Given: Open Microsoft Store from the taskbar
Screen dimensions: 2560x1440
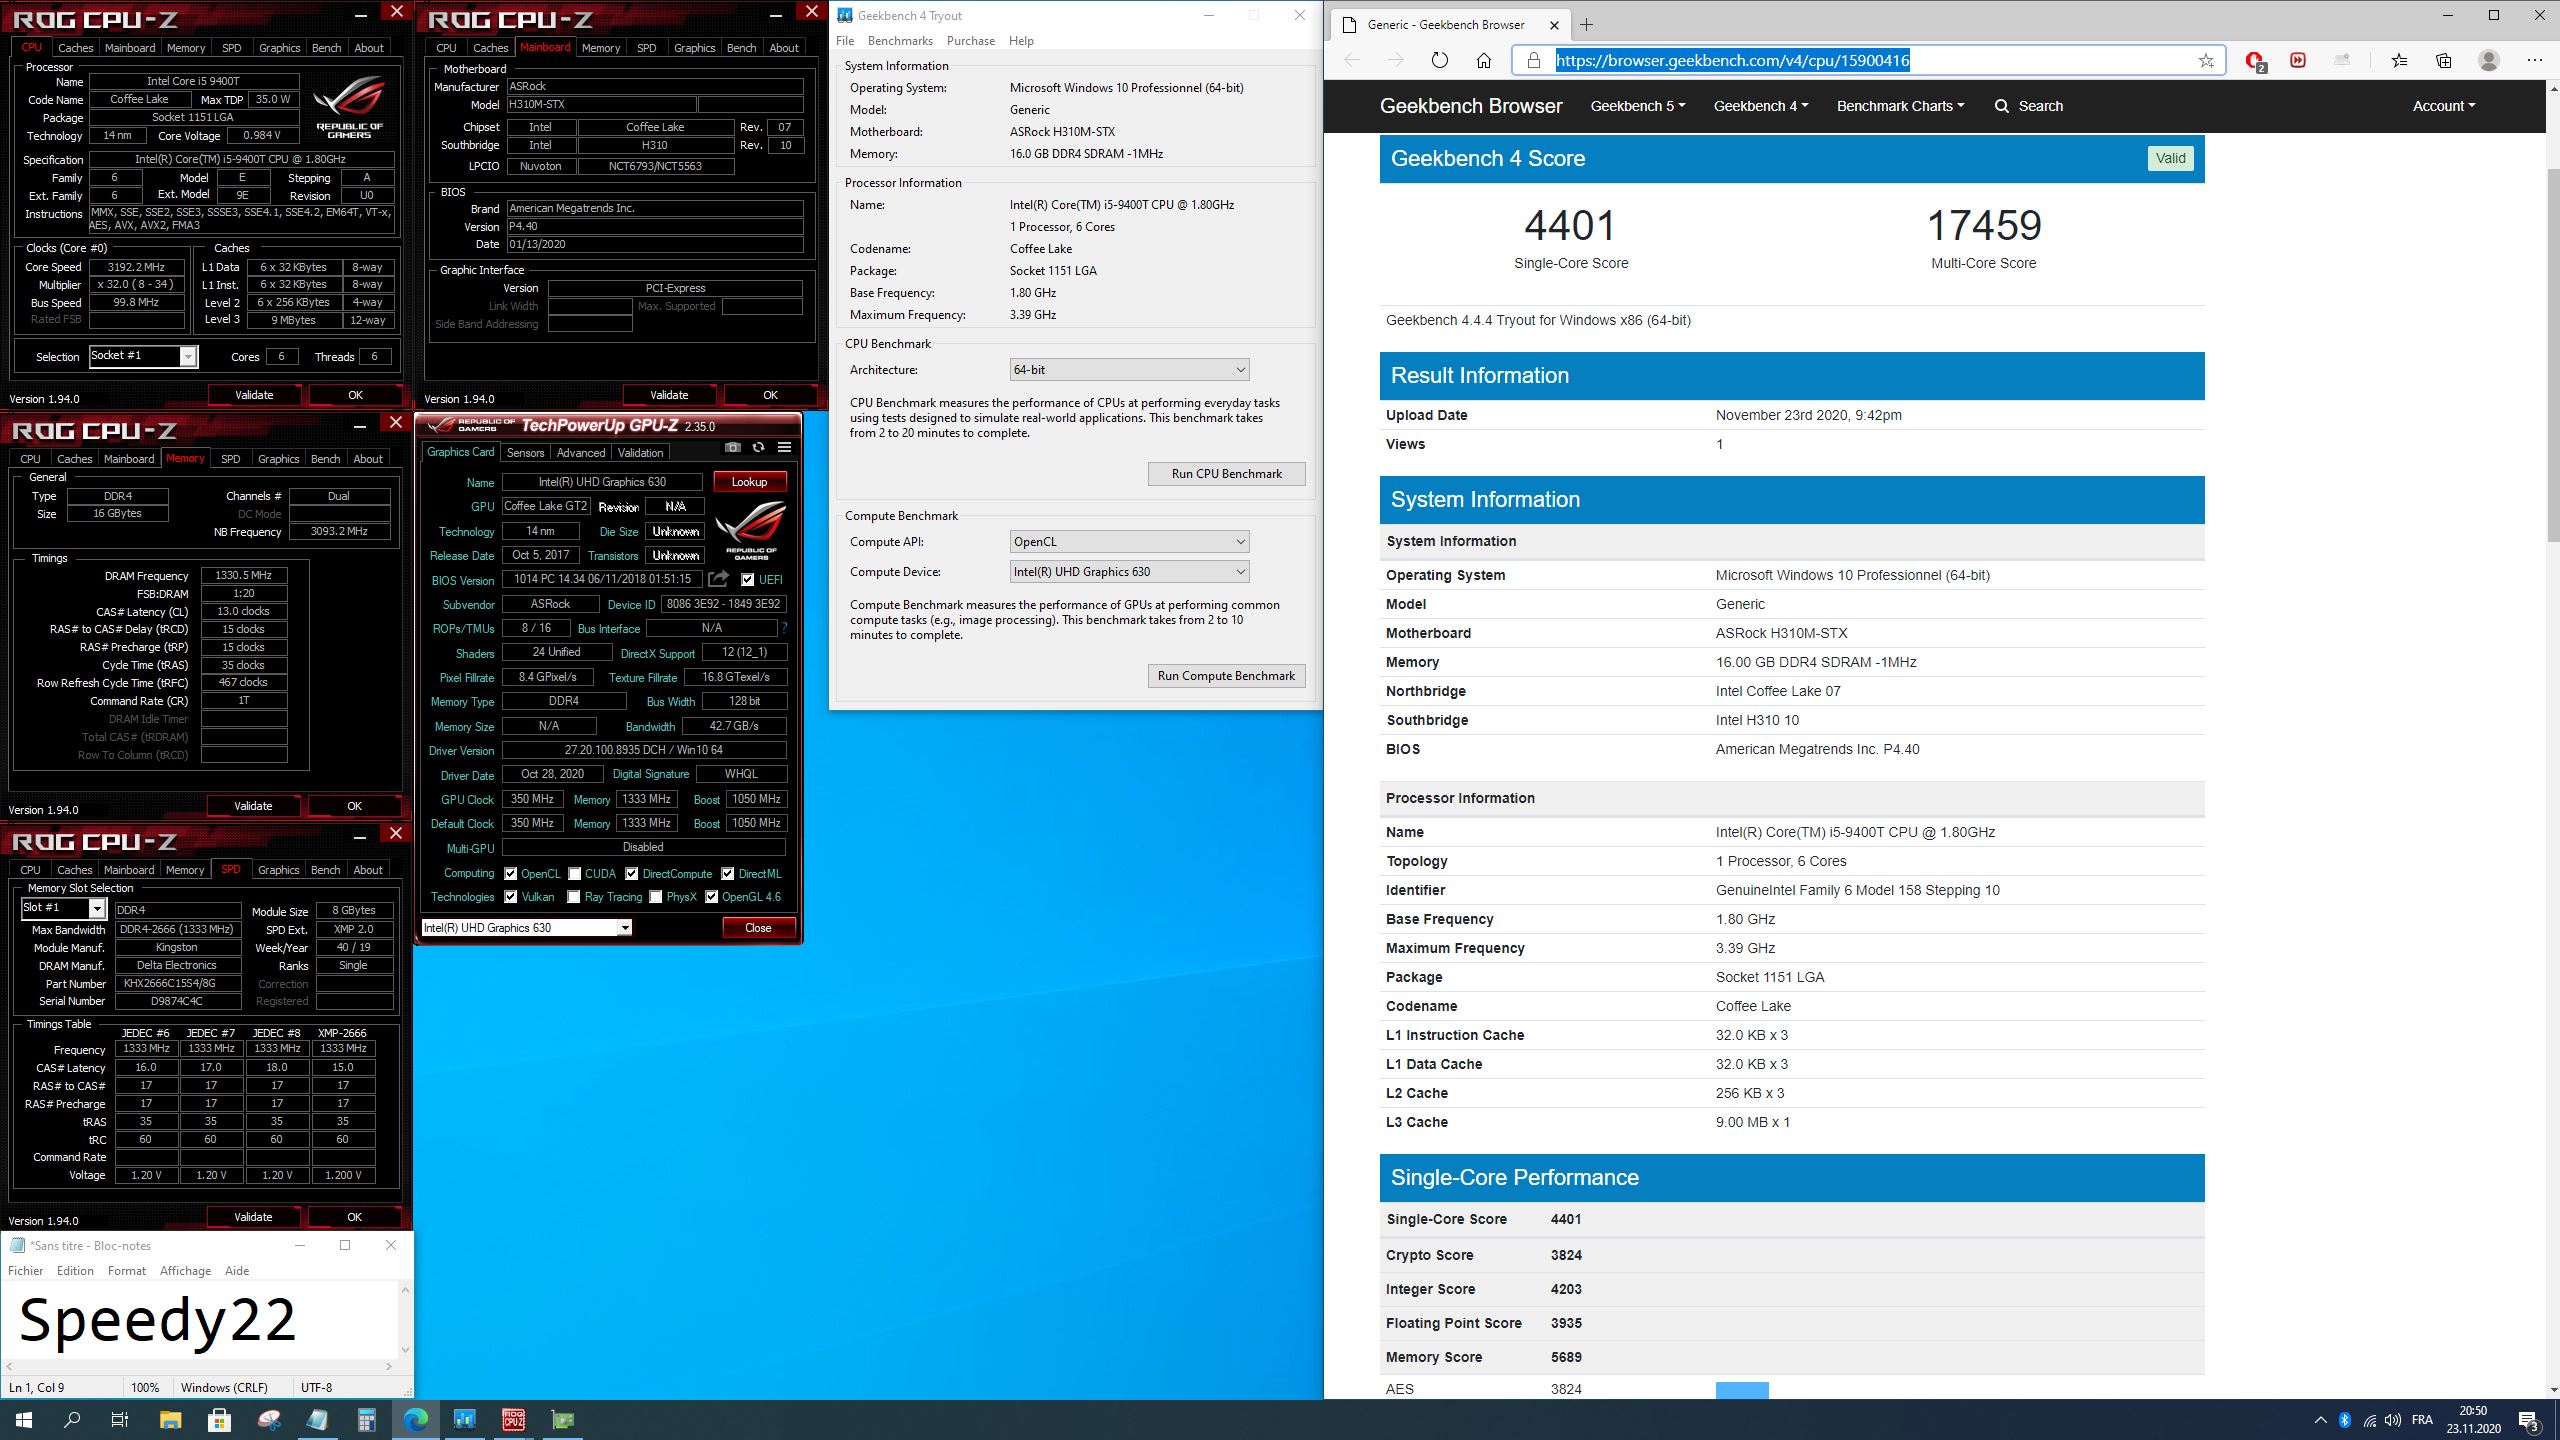Looking at the screenshot, I should click(x=219, y=1420).
